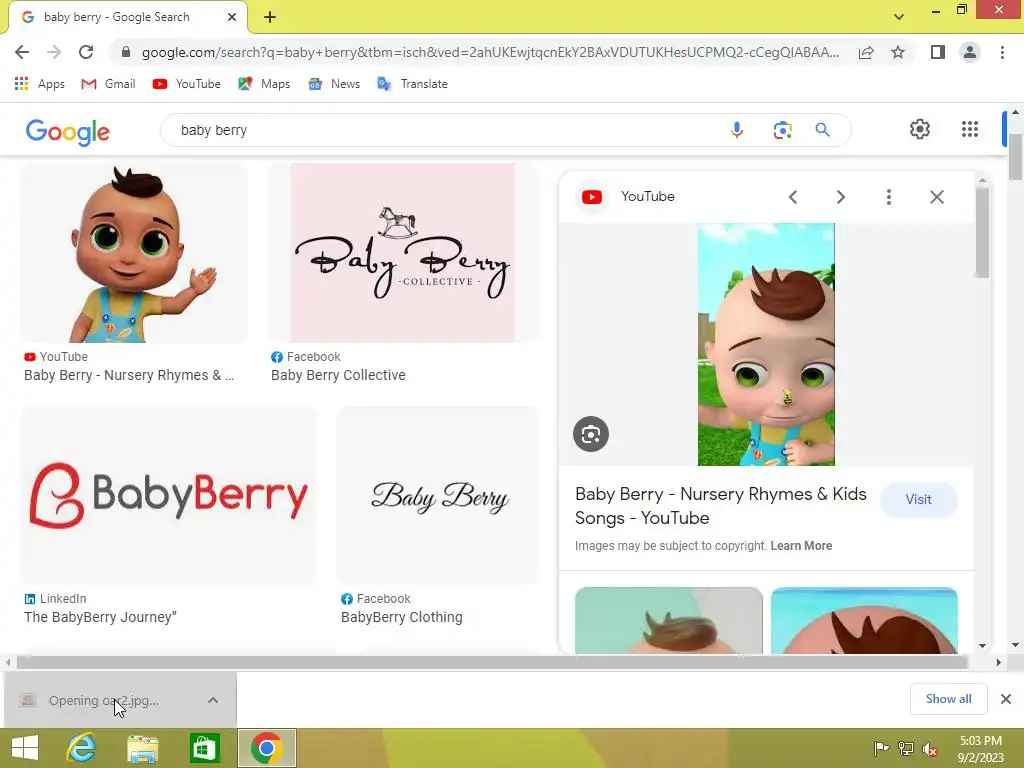Open preview panel three-dot options
This screenshot has height=768, width=1024.
click(889, 197)
